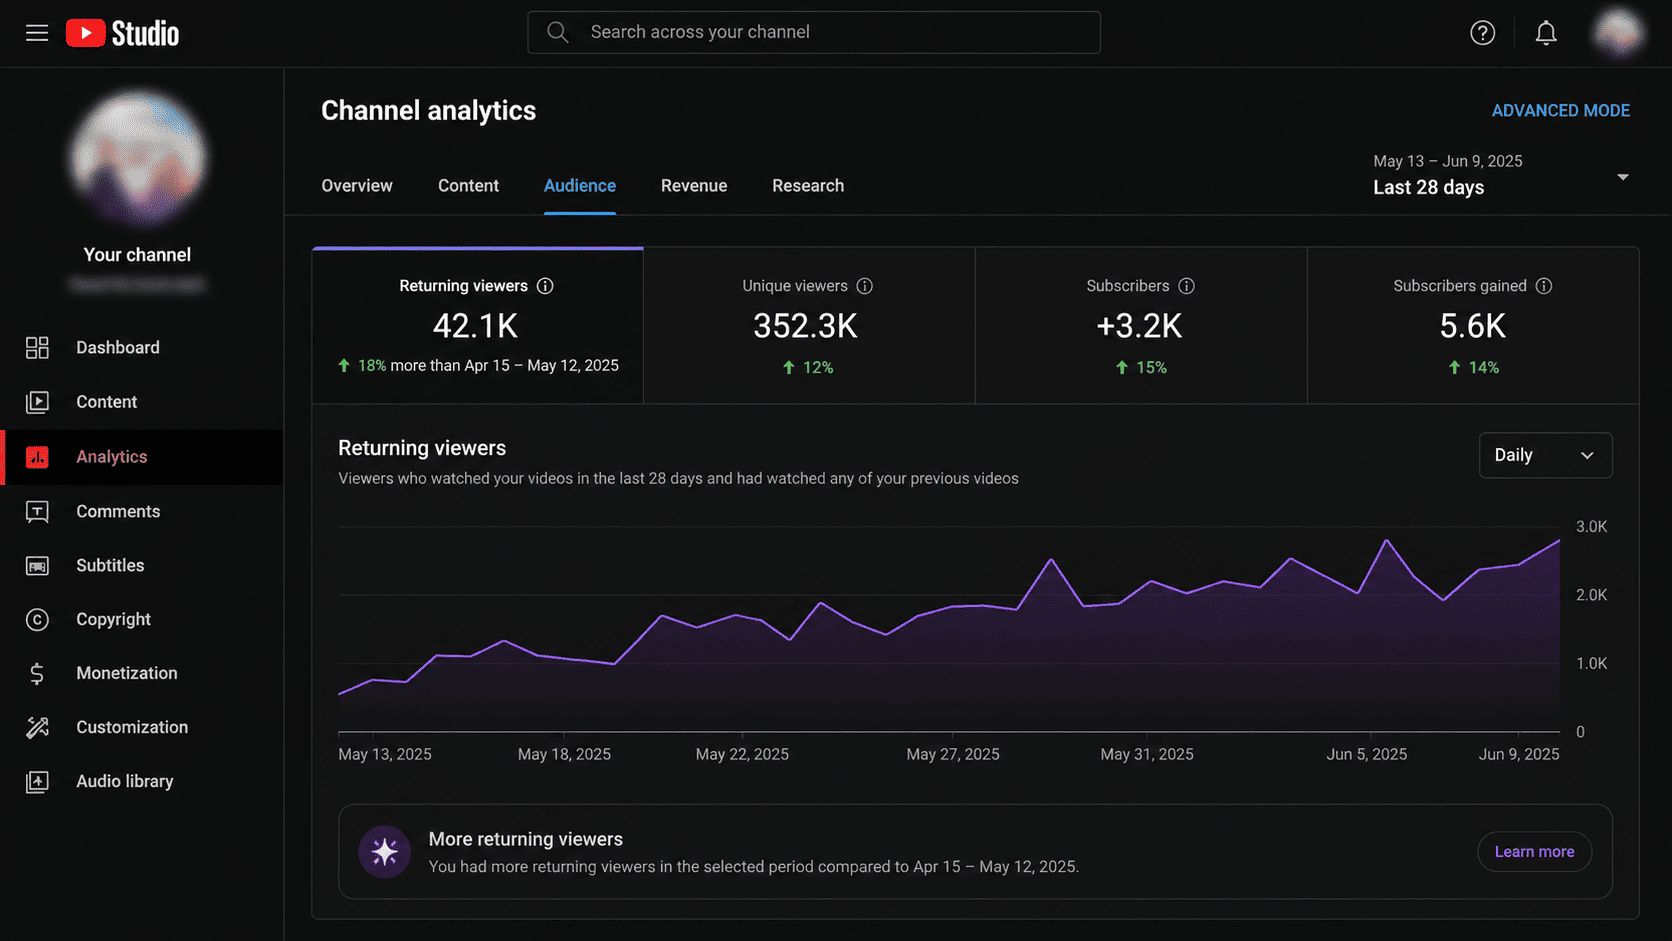Click the 'May 27, 2025' axis label
The image size is (1672, 941).
pyautogui.click(x=953, y=754)
